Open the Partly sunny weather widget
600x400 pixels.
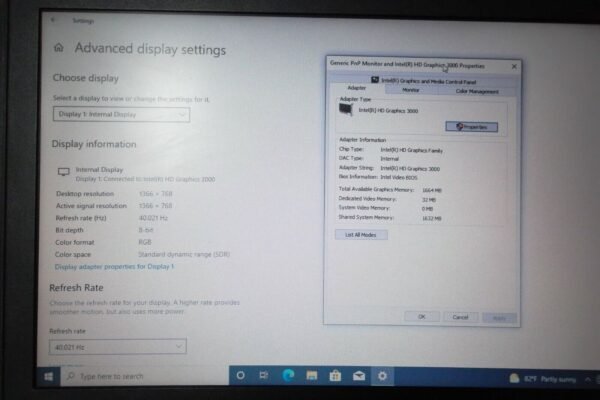click(x=543, y=379)
